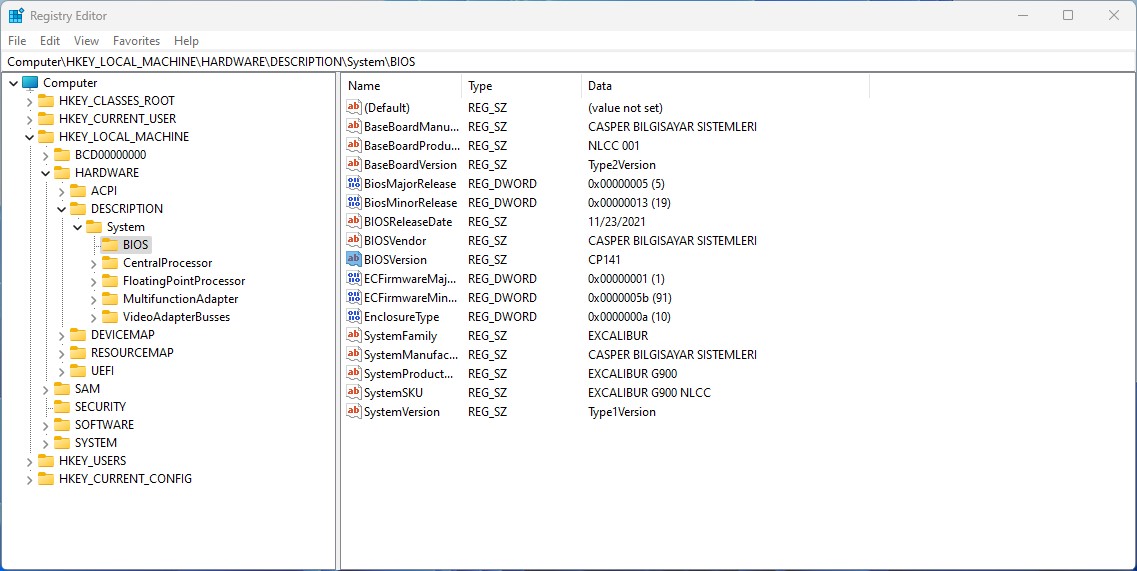The height and width of the screenshot is (571, 1137).
Task: Collapse the HARDWARE key chevron
Action: coord(46,173)
